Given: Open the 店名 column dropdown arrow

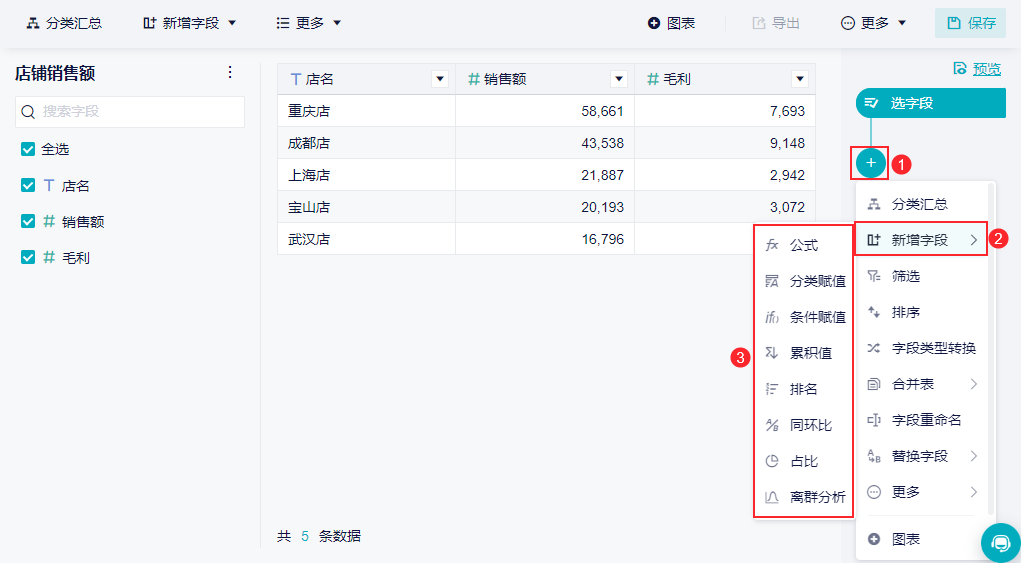Looking at the screenshot, I should 439,79.
